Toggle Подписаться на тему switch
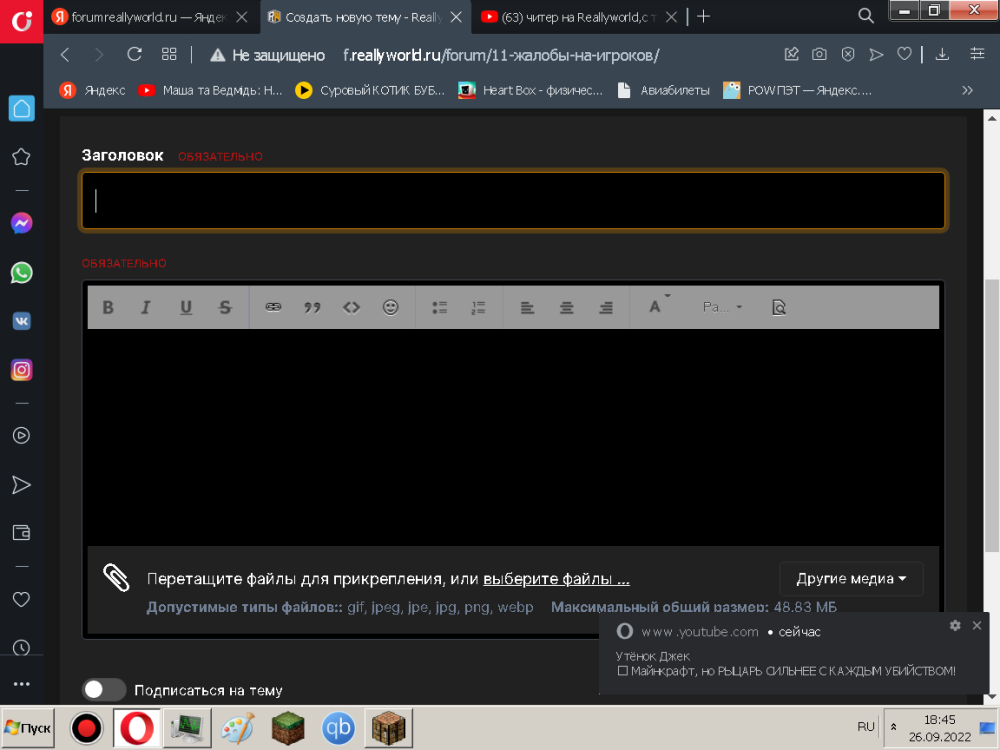1000x750 pixels. tap(104, 689)
